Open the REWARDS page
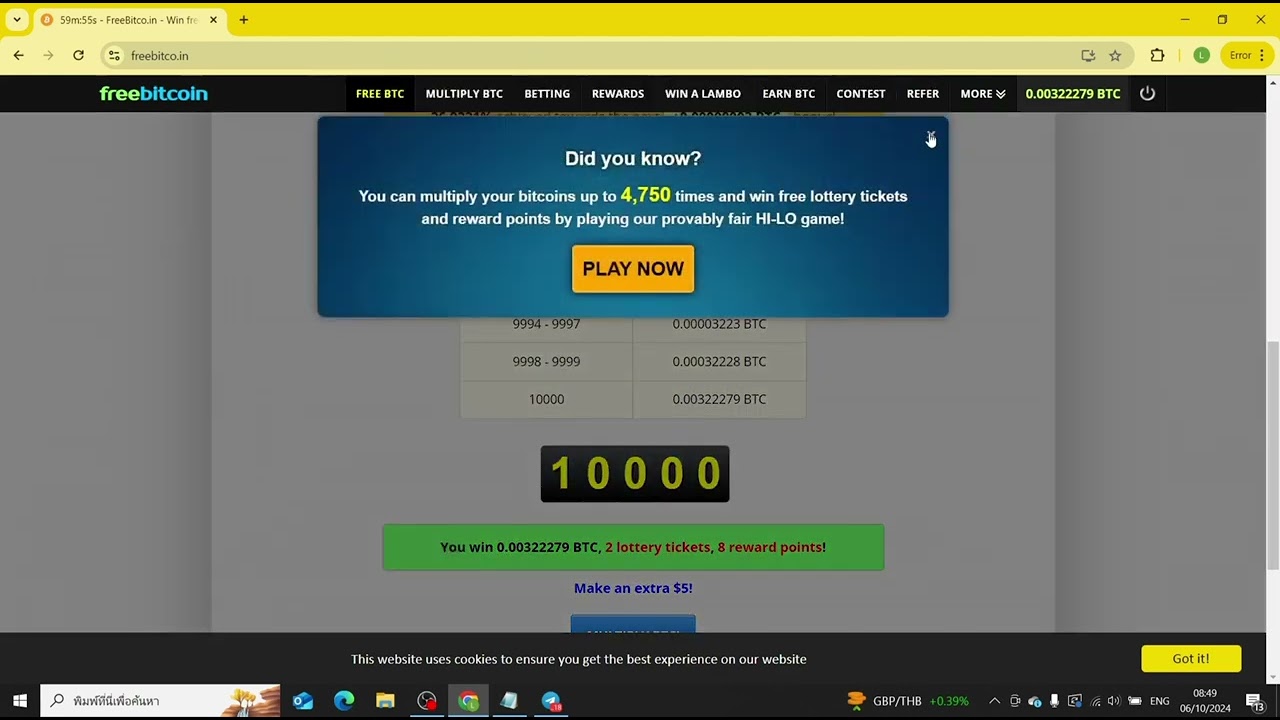The image size is (1280, 720). [618, 94]
